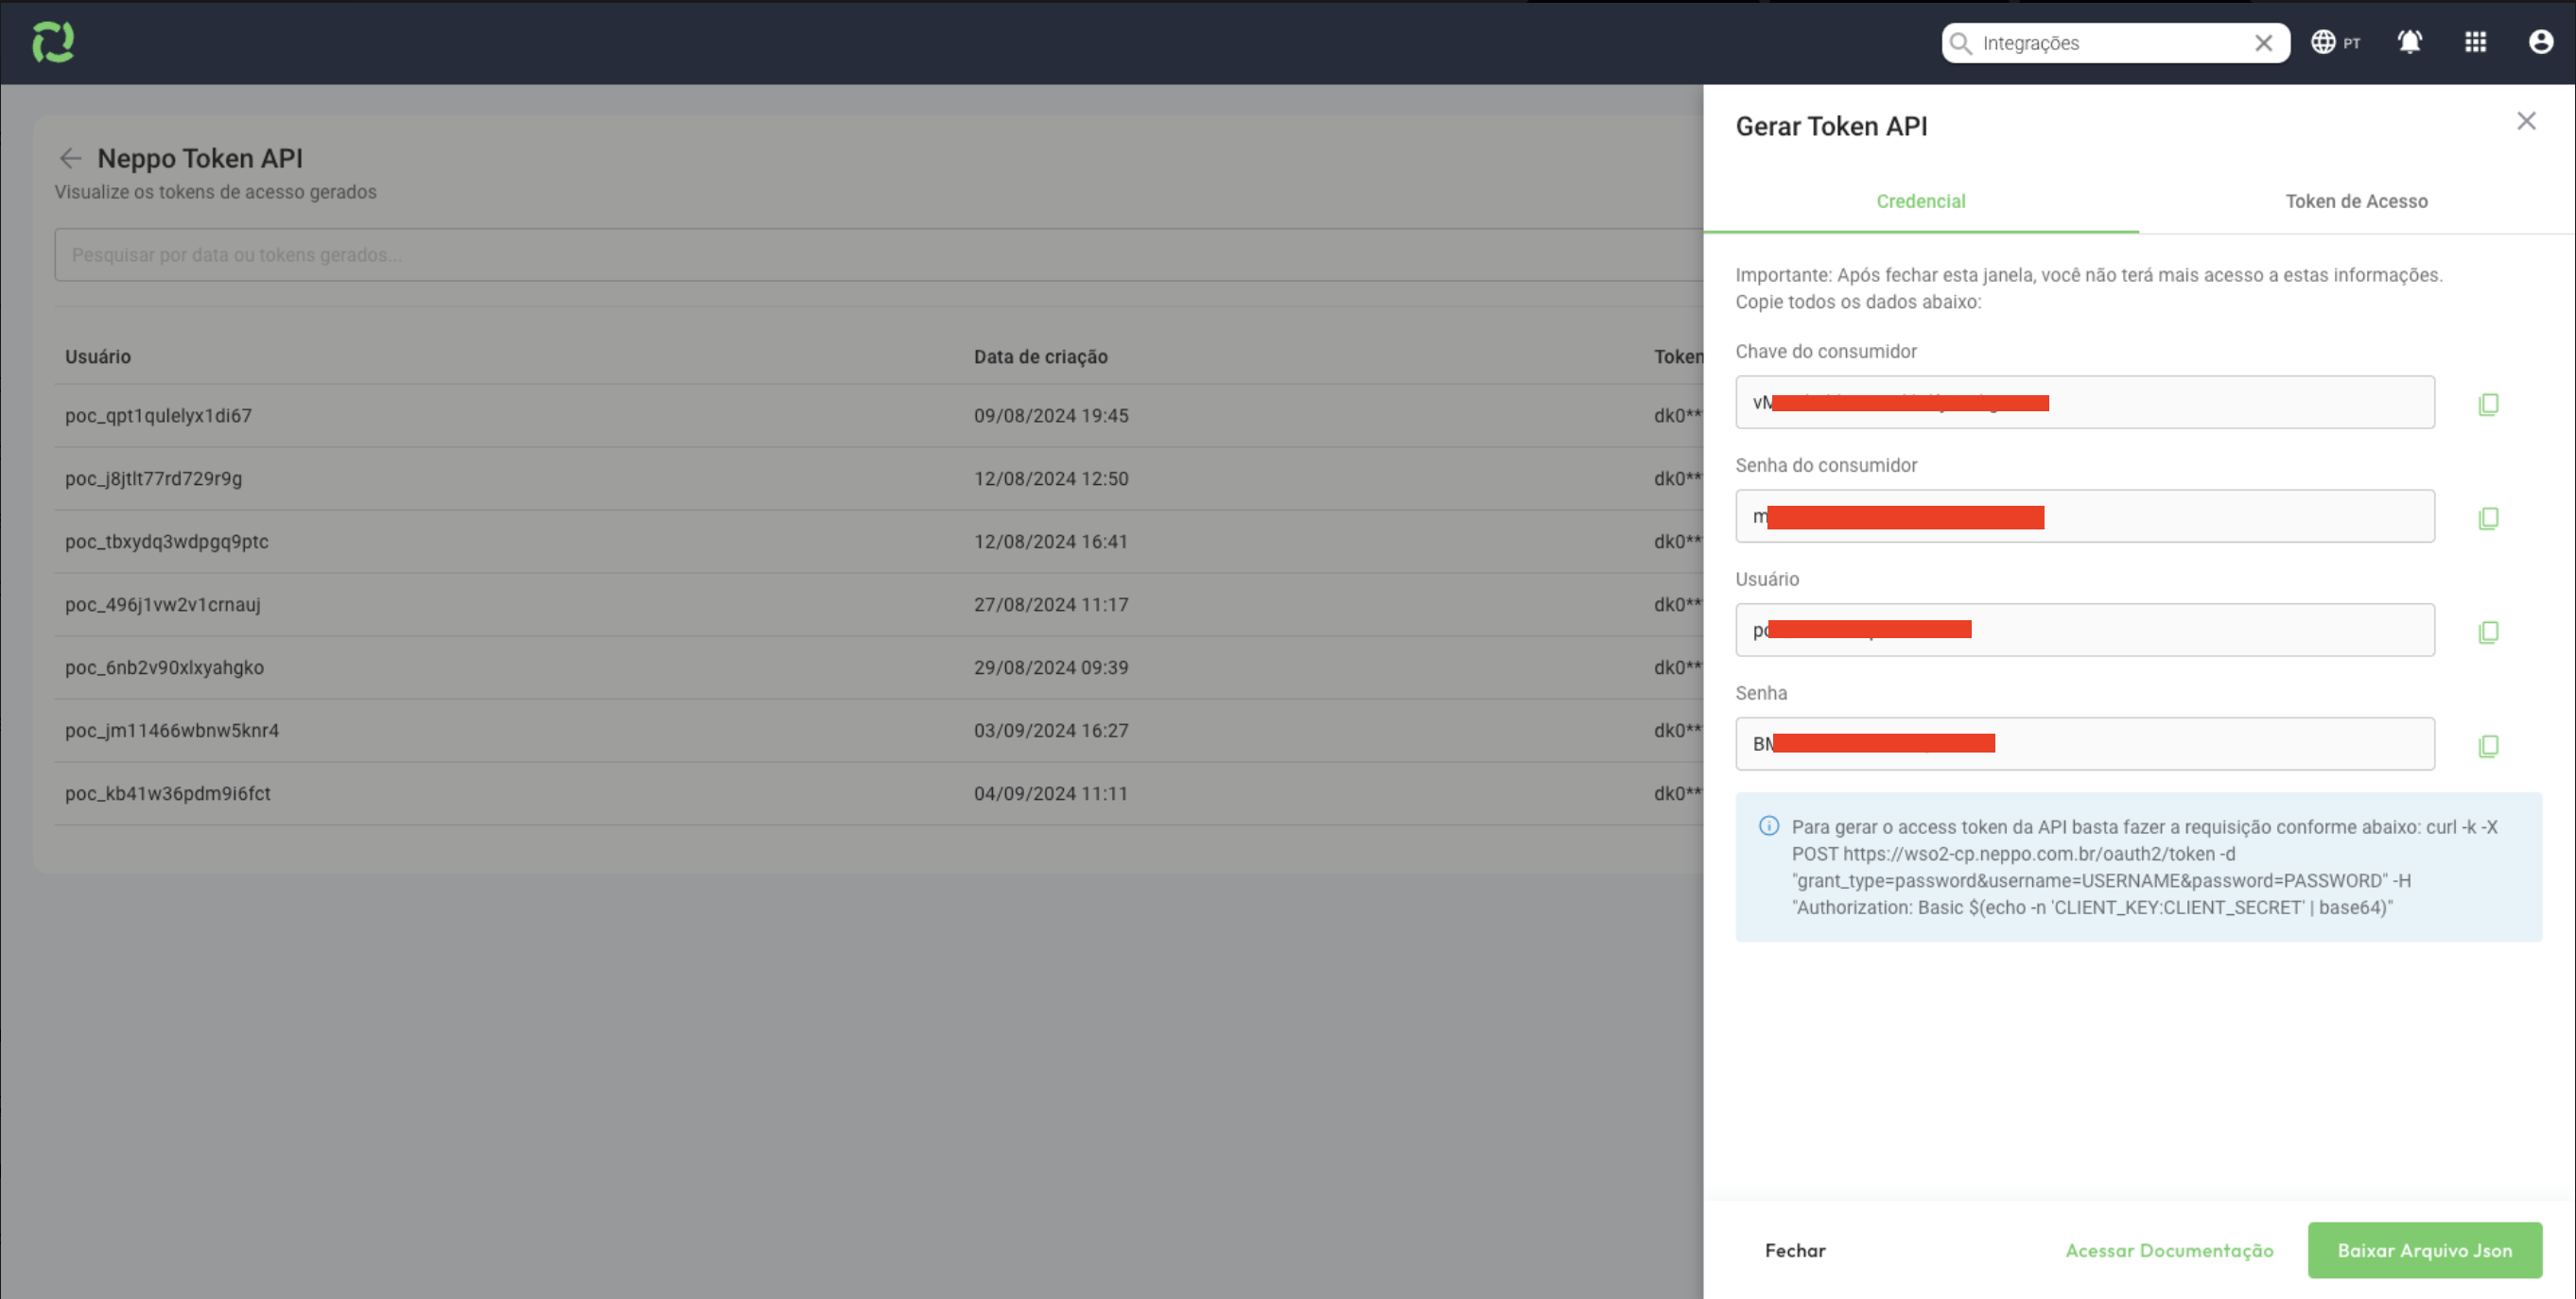The width and height of the screenshot is (2576, 1299).
Task: Go back from Neppo Token API page
Action: pyautogui.click(x=70, y=158)
